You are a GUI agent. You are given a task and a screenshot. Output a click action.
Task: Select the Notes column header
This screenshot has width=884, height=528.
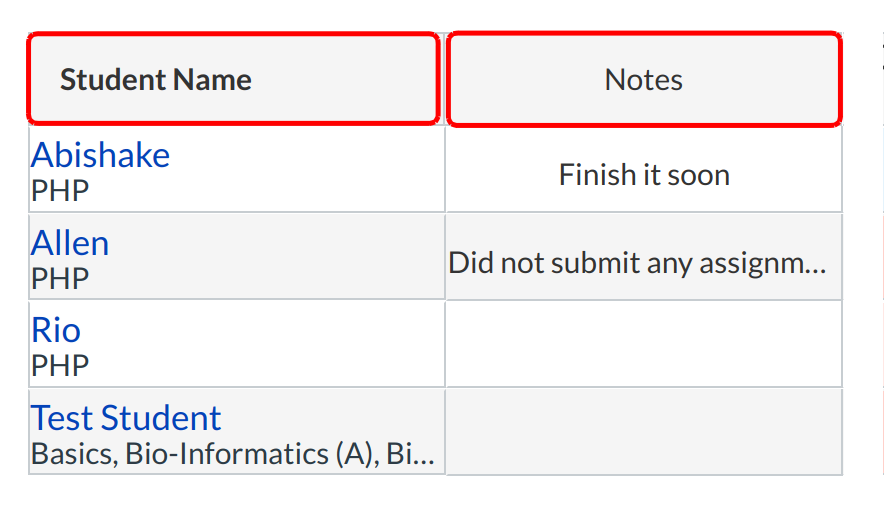coord(643,80)
